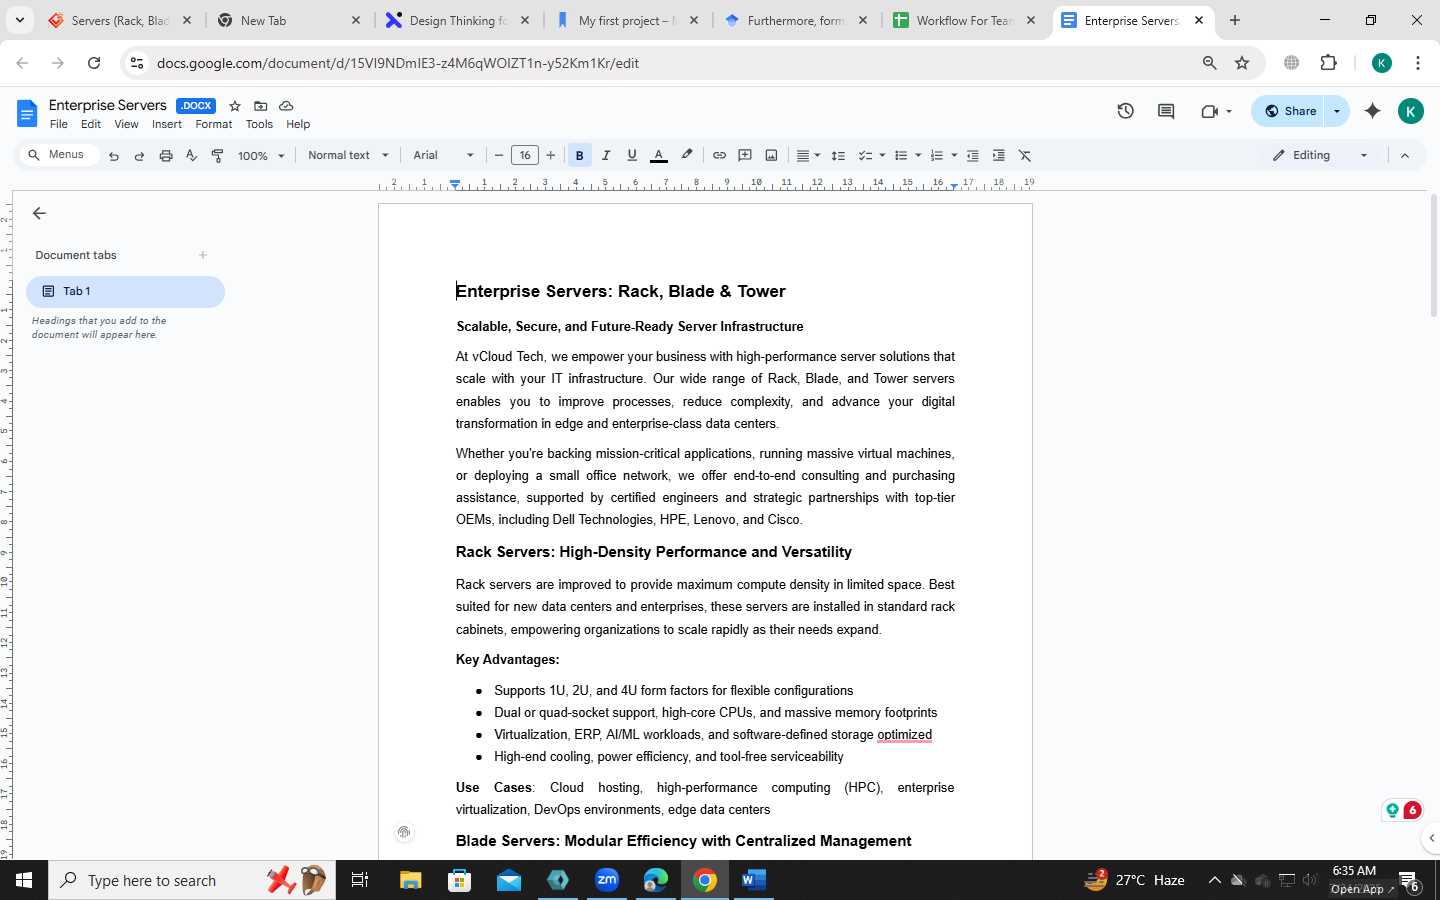Show all comments icon in header
The width and height of the screenshot is (1440, 900).
click(x=1166, y=111)
